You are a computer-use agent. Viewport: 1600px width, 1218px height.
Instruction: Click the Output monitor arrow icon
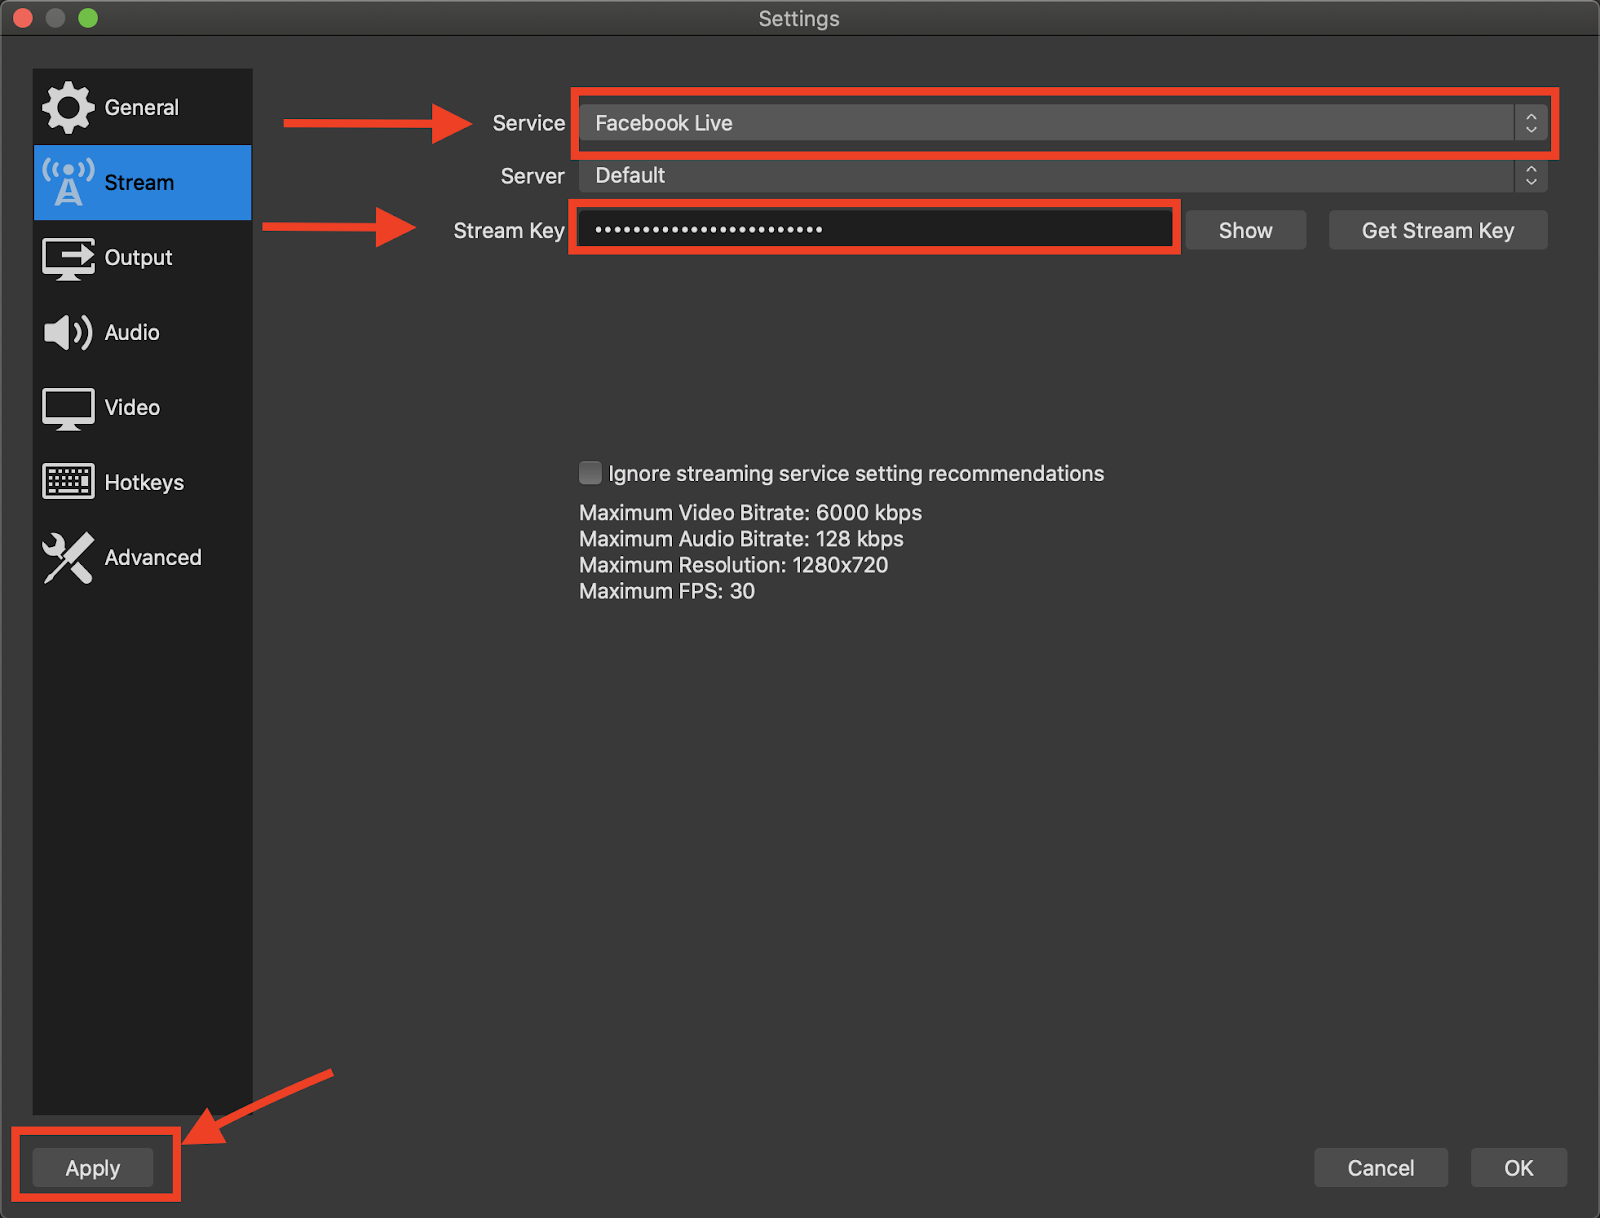click(x=68, y=258)
